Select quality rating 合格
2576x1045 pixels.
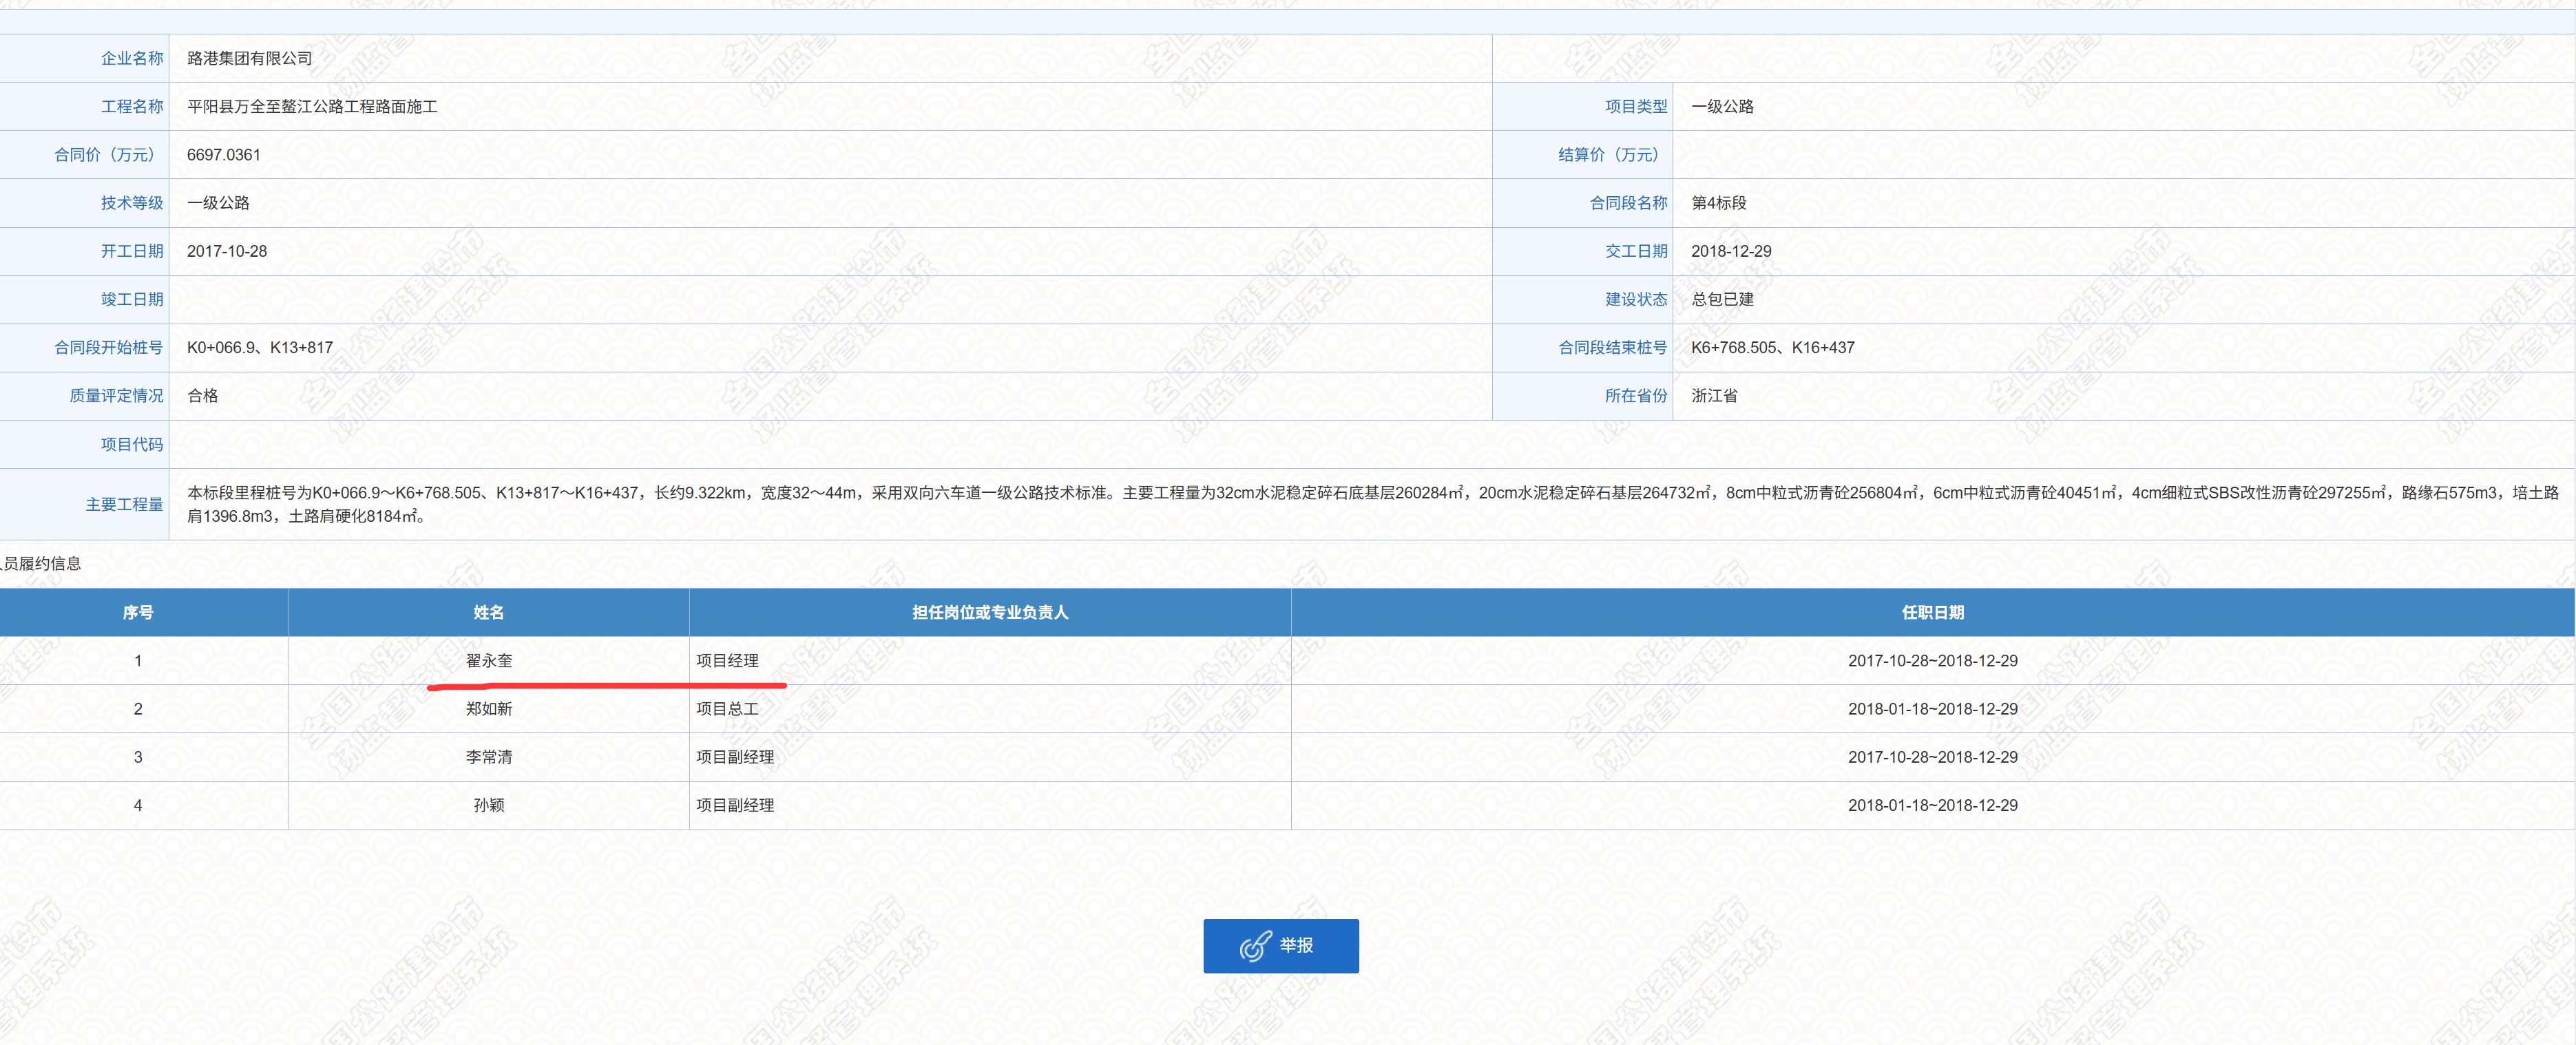coord(203,395)
